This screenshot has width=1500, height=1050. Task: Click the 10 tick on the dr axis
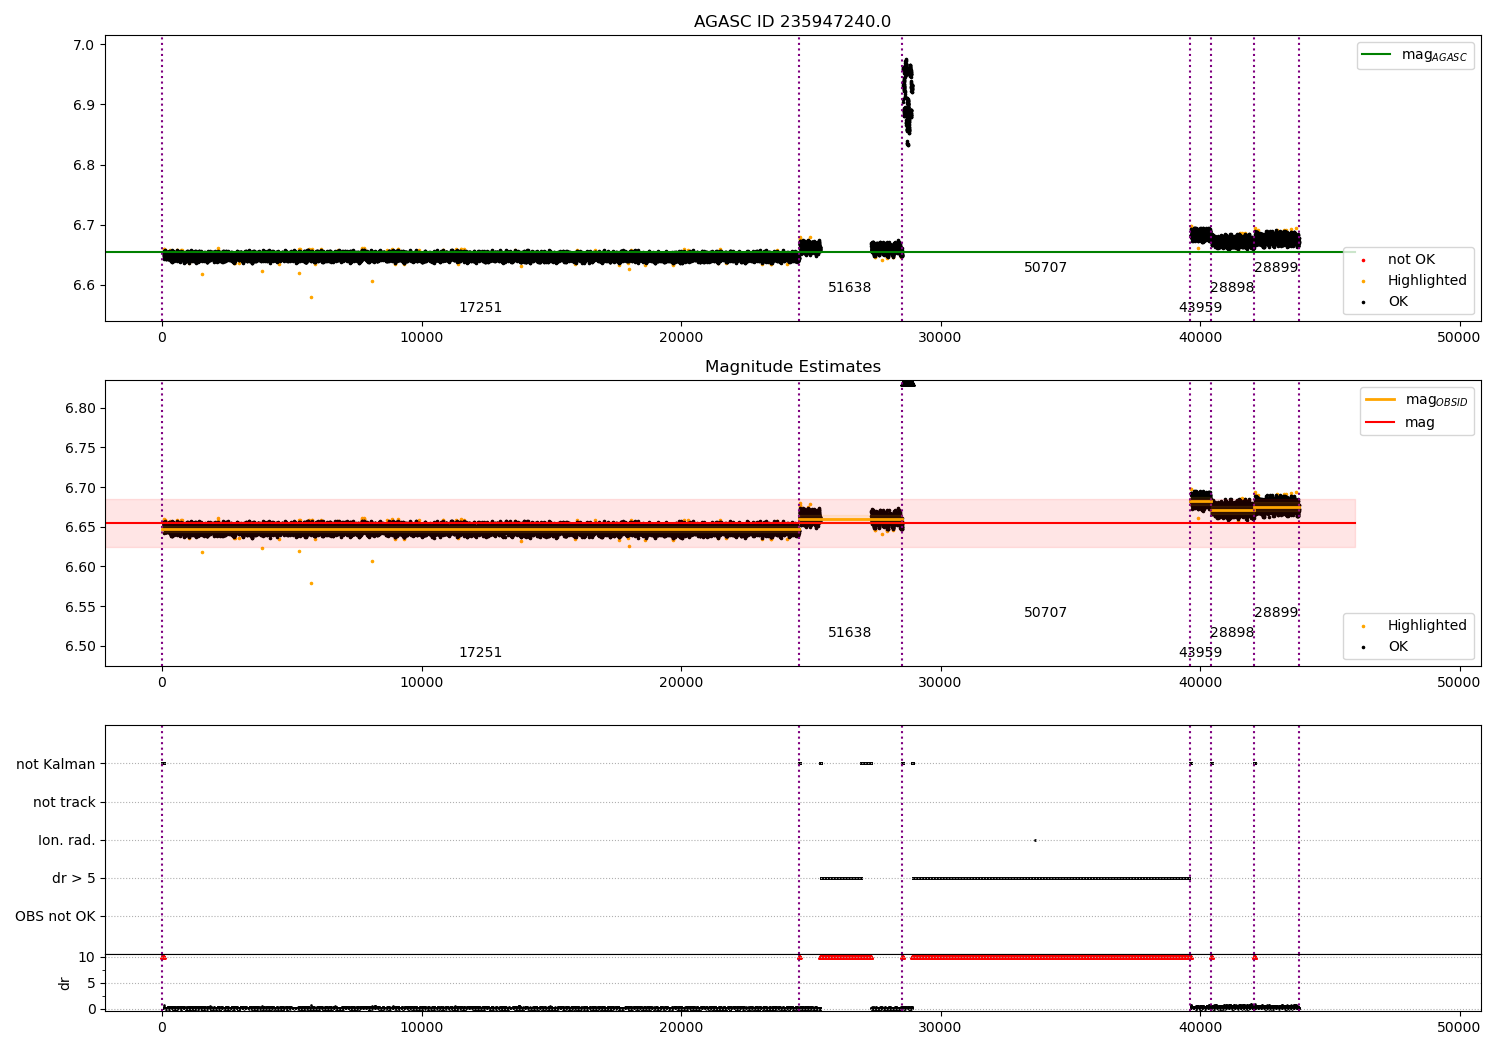[x=87, y=957]
